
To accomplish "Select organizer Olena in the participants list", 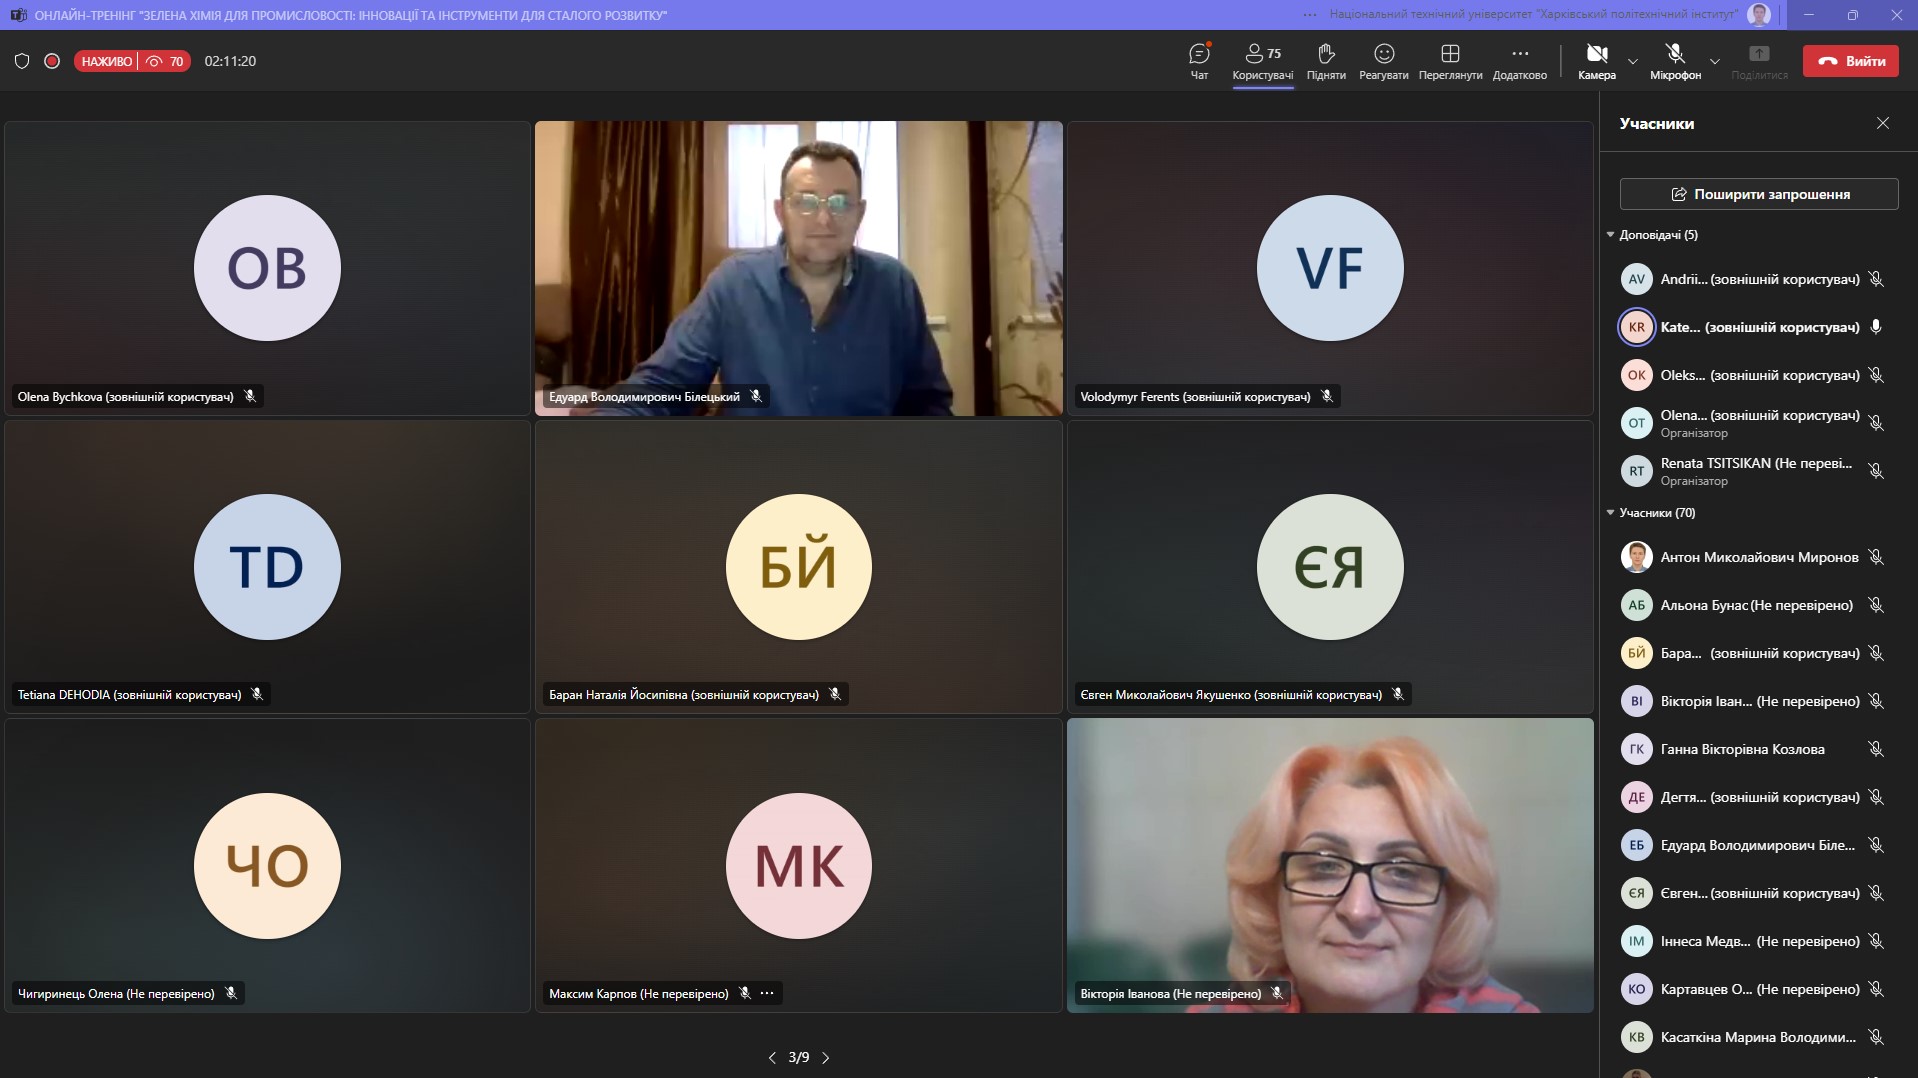I will point(1754,423).
